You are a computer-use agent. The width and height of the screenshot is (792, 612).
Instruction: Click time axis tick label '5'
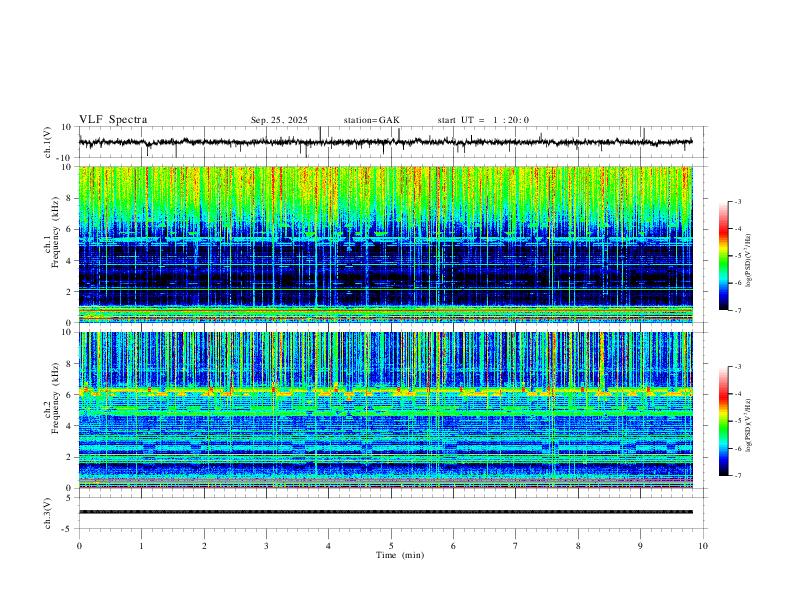[391, 546]
